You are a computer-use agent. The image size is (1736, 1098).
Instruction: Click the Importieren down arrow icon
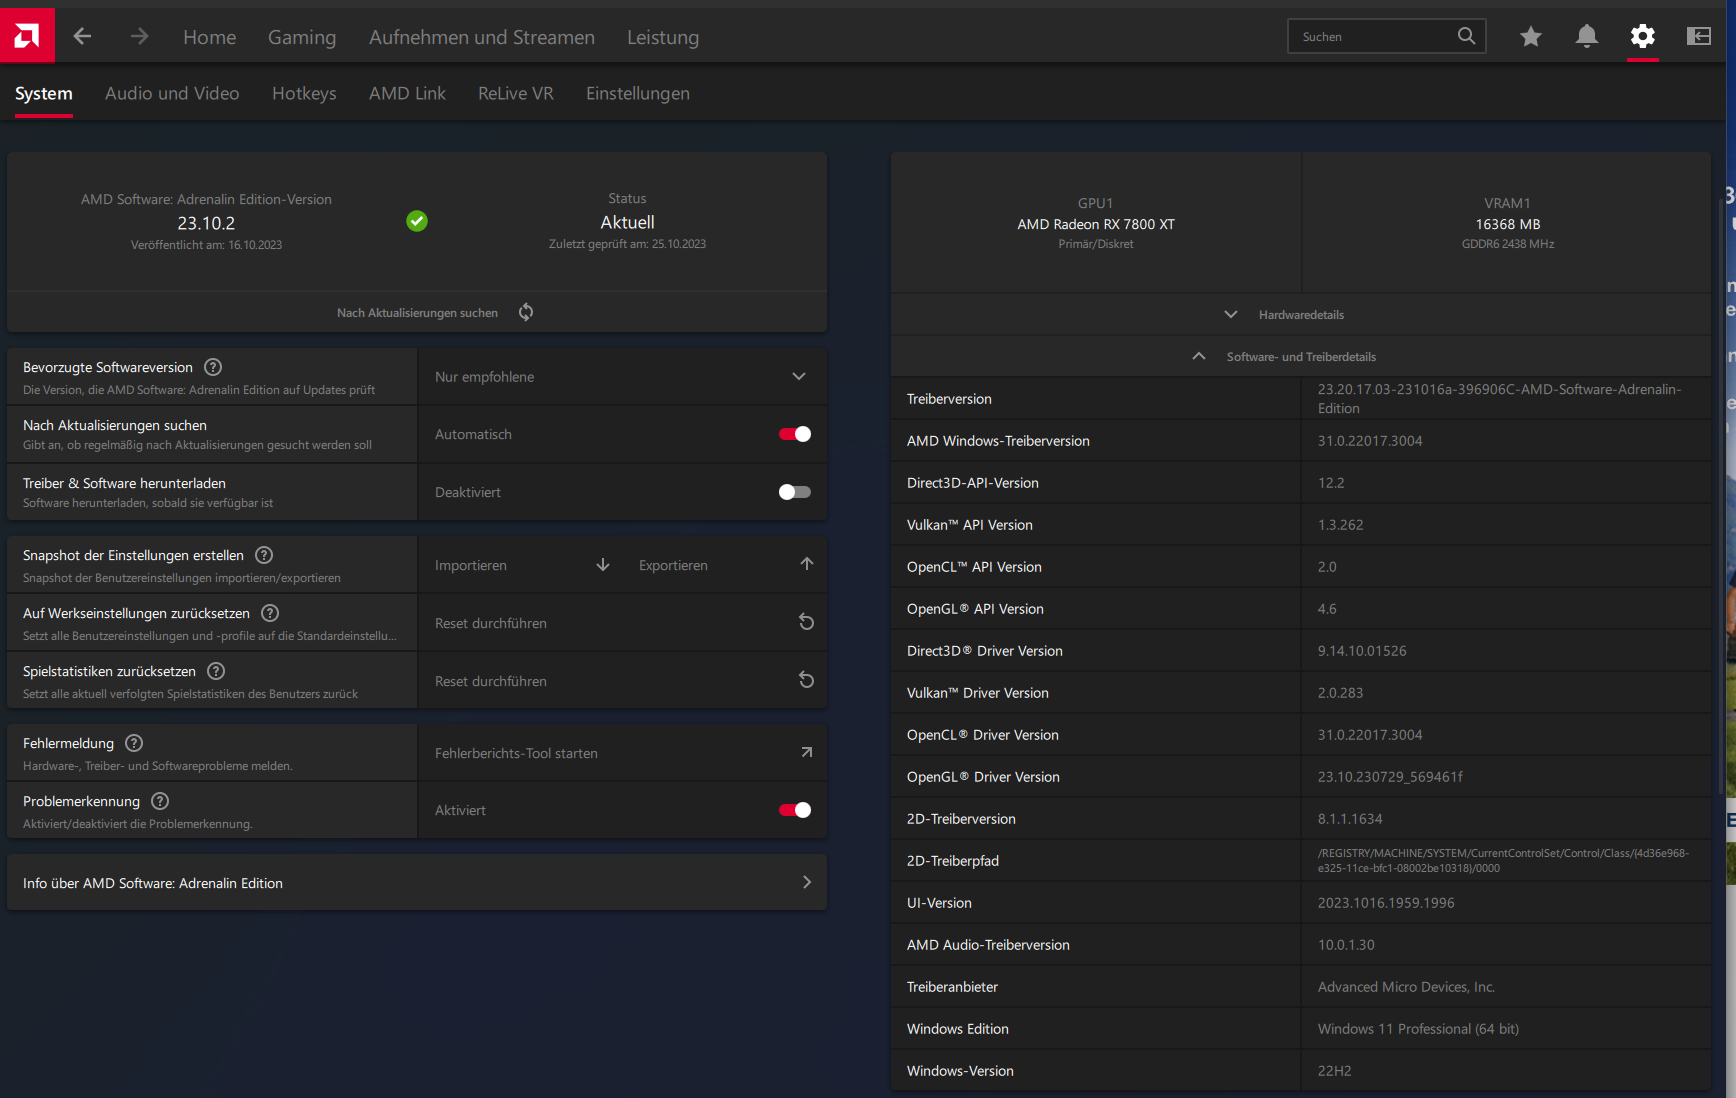coord(603,565)
